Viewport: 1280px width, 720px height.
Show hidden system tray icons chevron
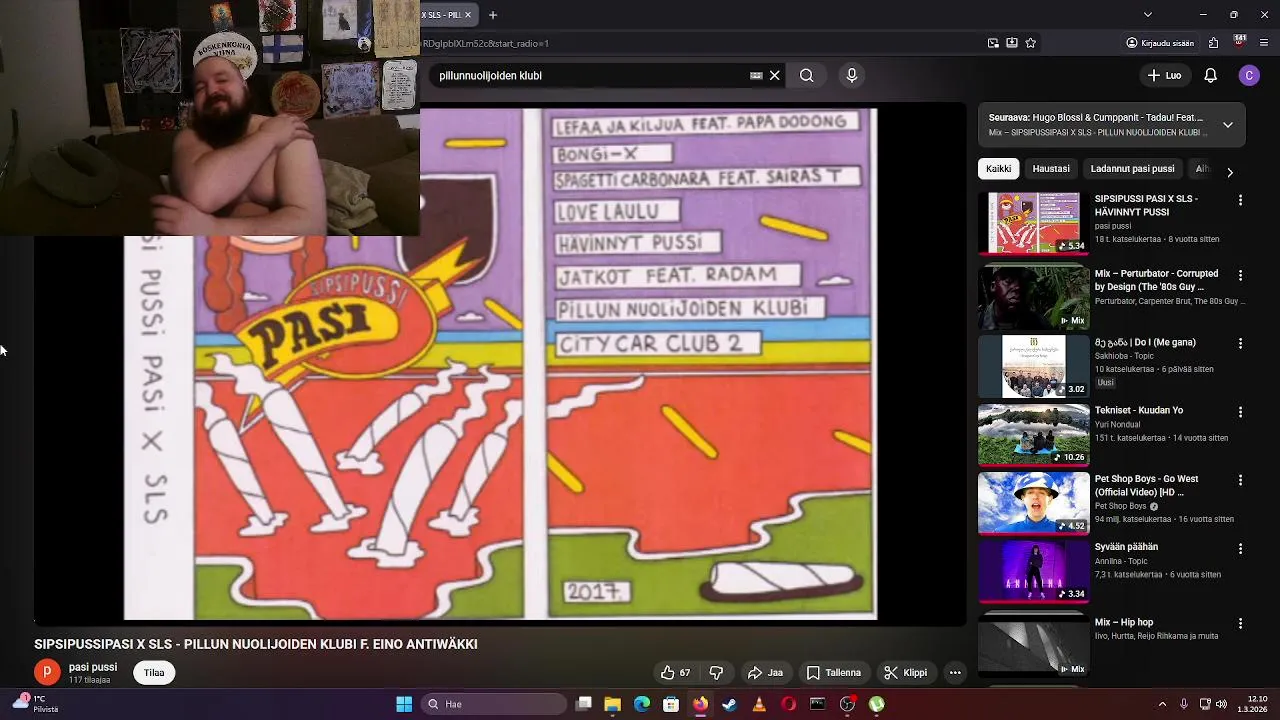point(1162,704)
